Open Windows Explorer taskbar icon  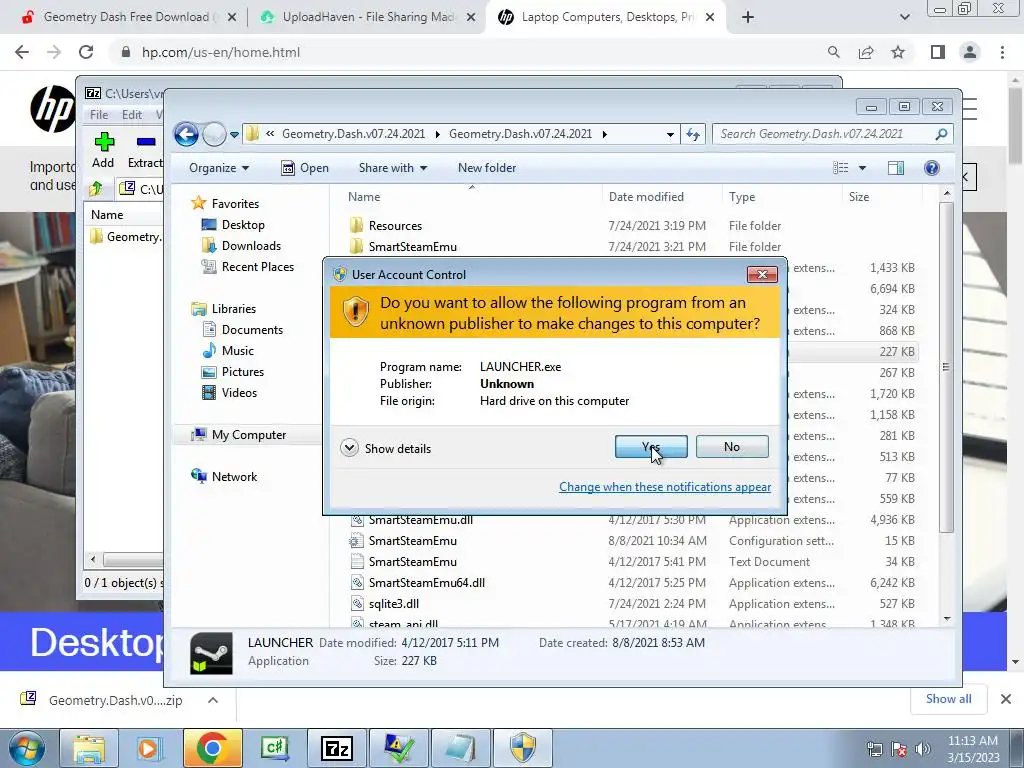pyautogui.click(x=89, y=748)
